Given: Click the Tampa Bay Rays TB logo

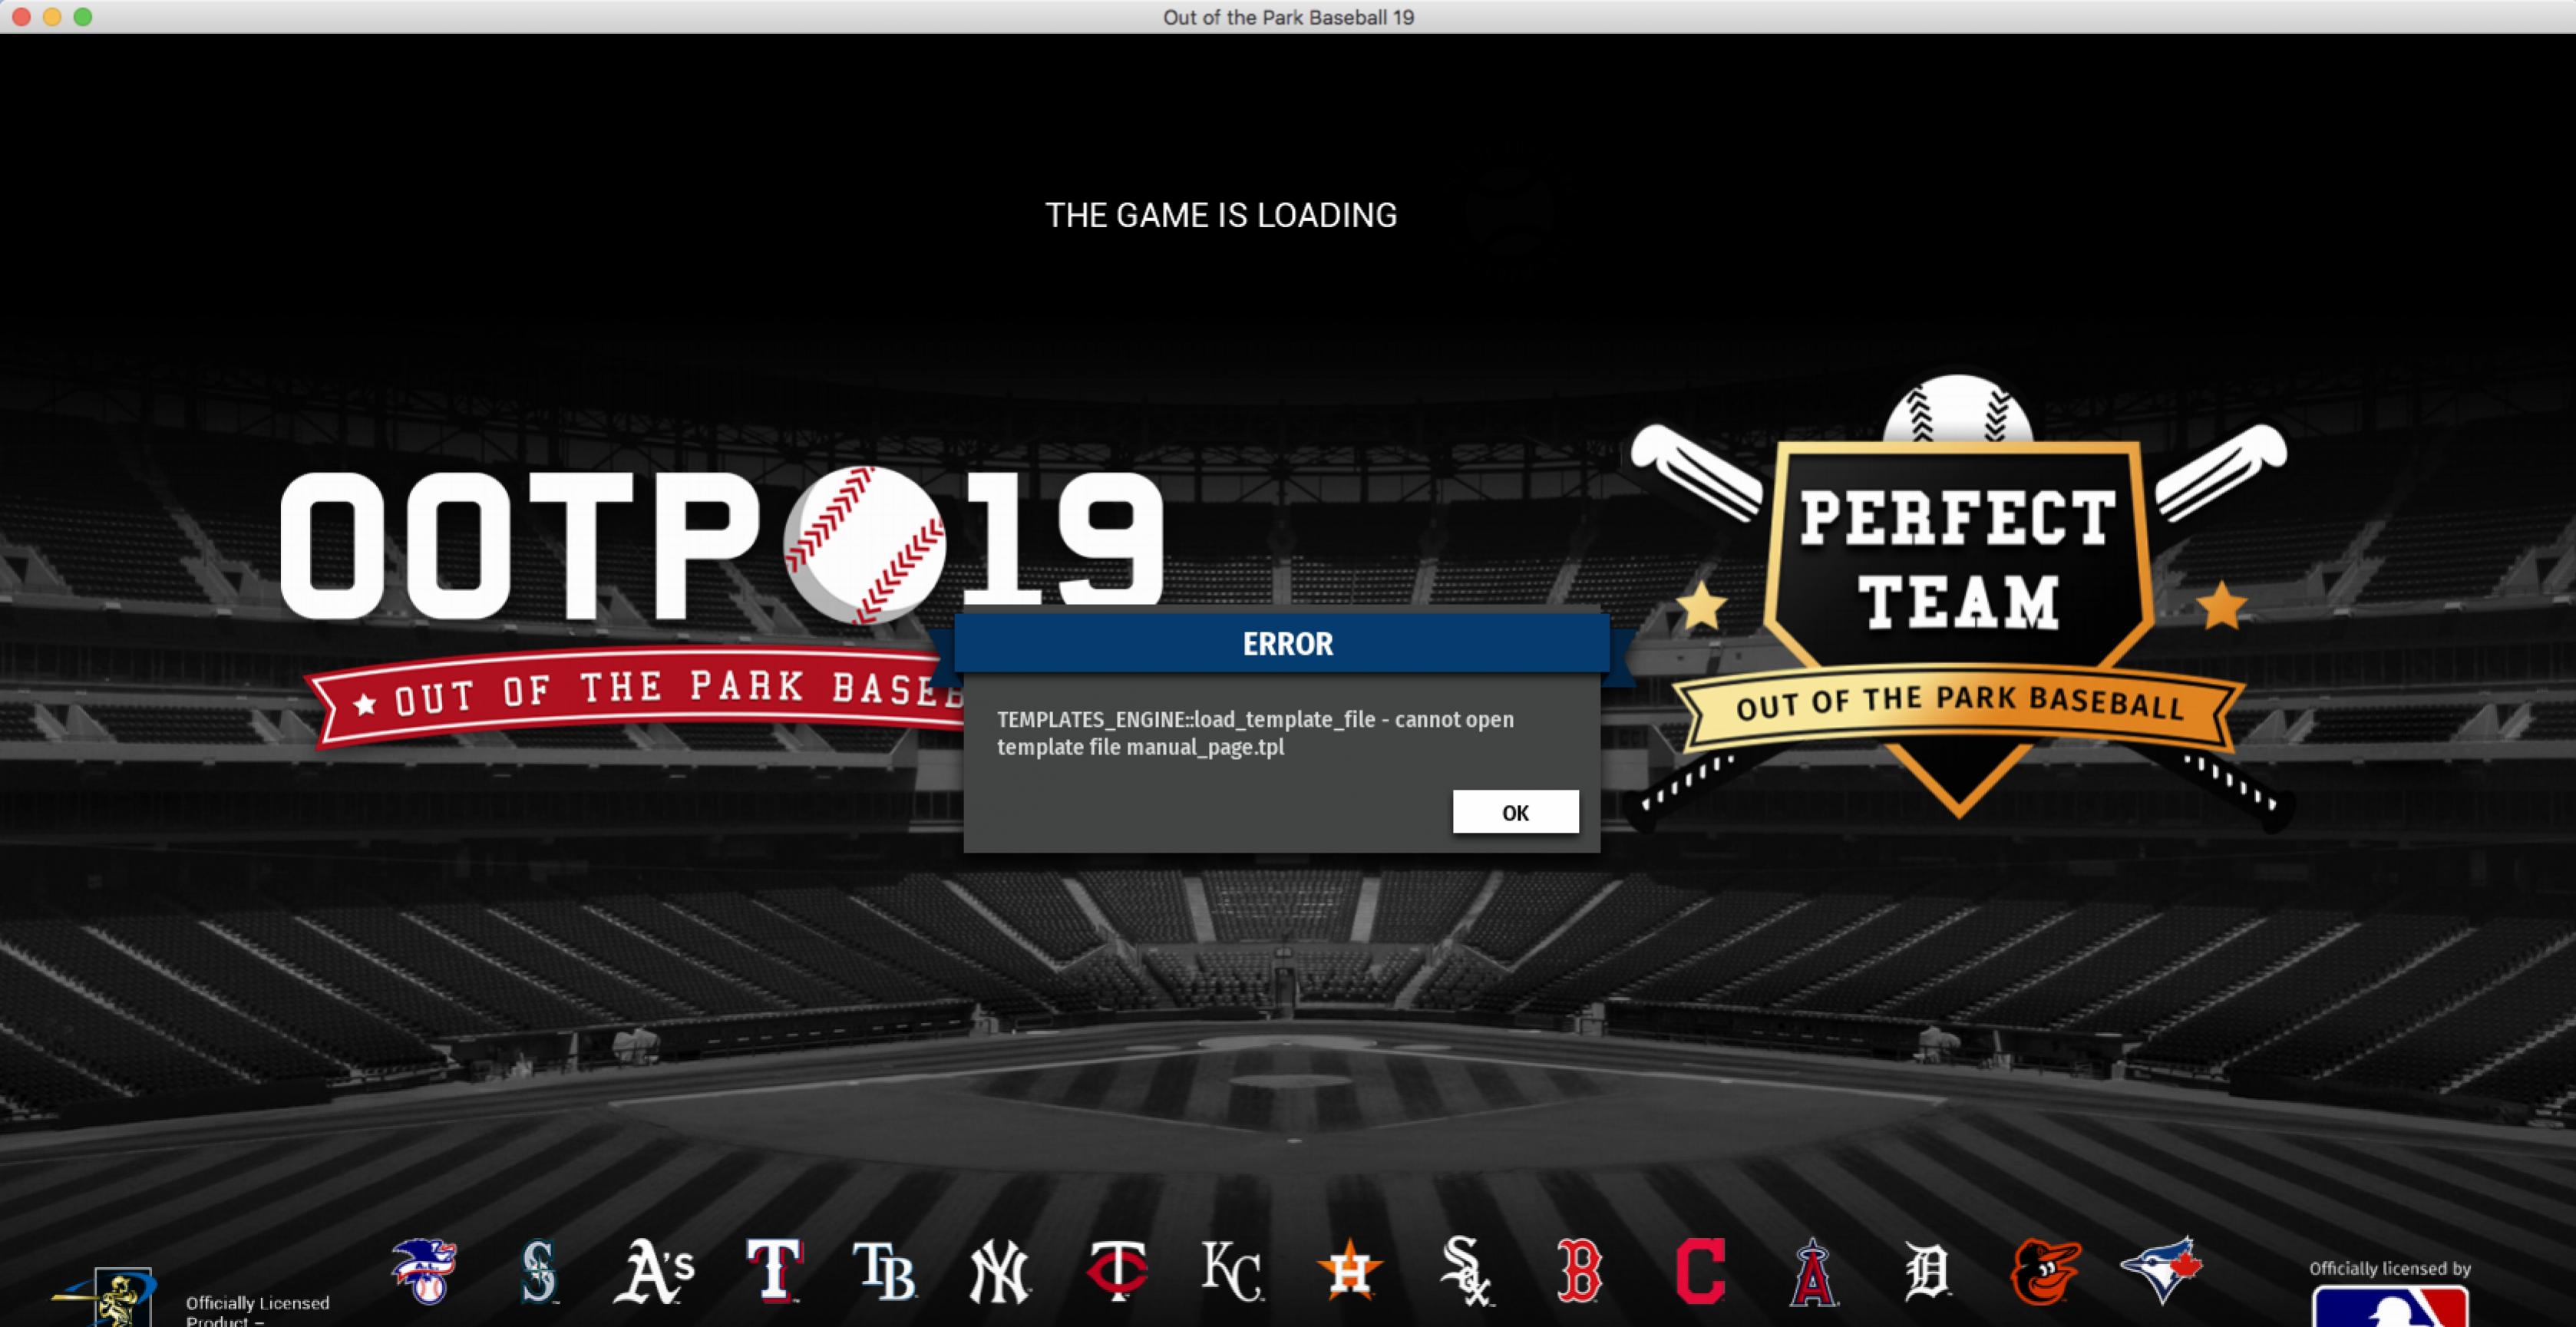Looking at the screenshot, I should pyautogui.click(x=884, y=1271).
